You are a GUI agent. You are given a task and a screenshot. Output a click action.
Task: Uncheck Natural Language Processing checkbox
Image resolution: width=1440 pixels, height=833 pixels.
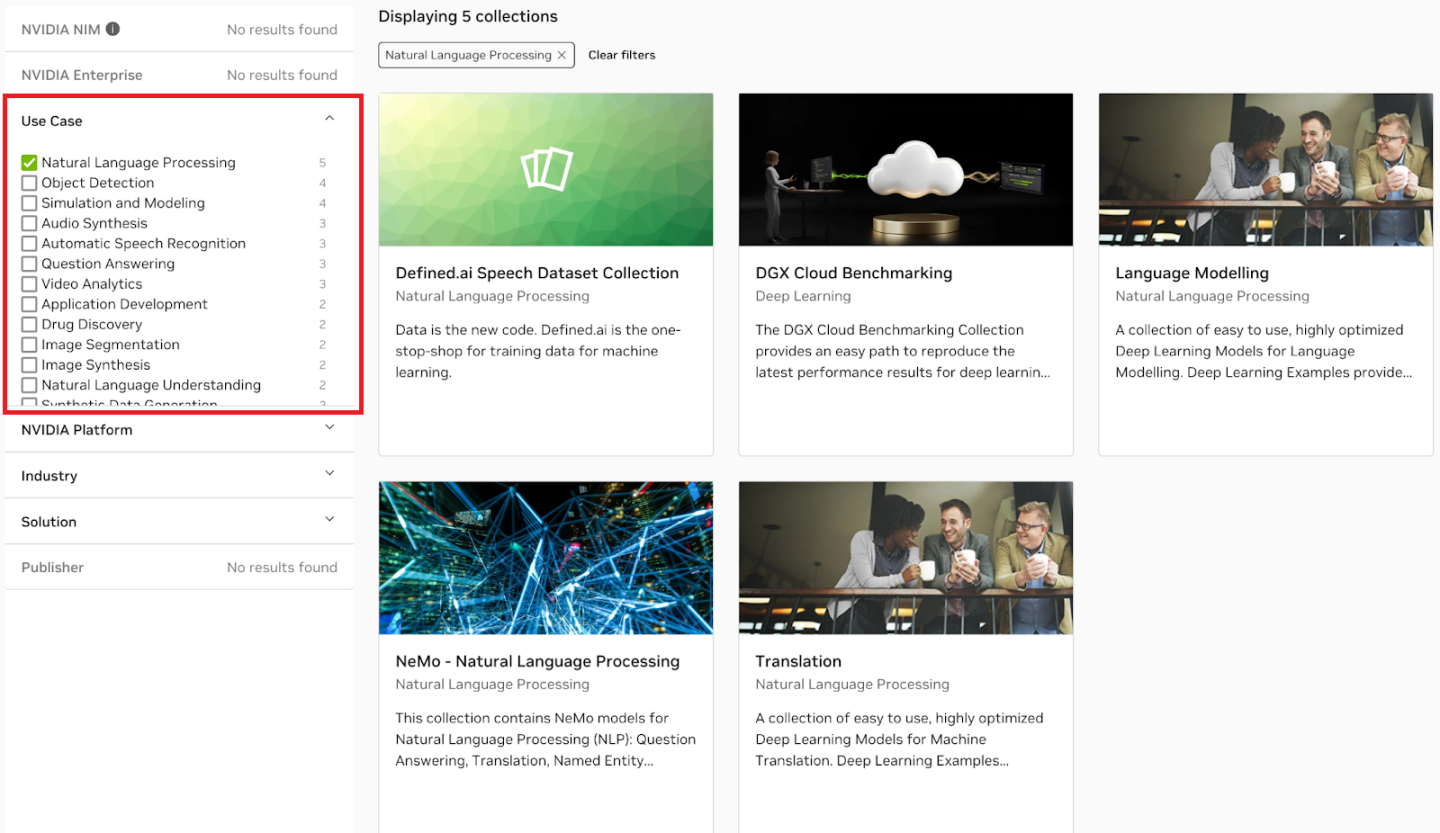(29, 162)
